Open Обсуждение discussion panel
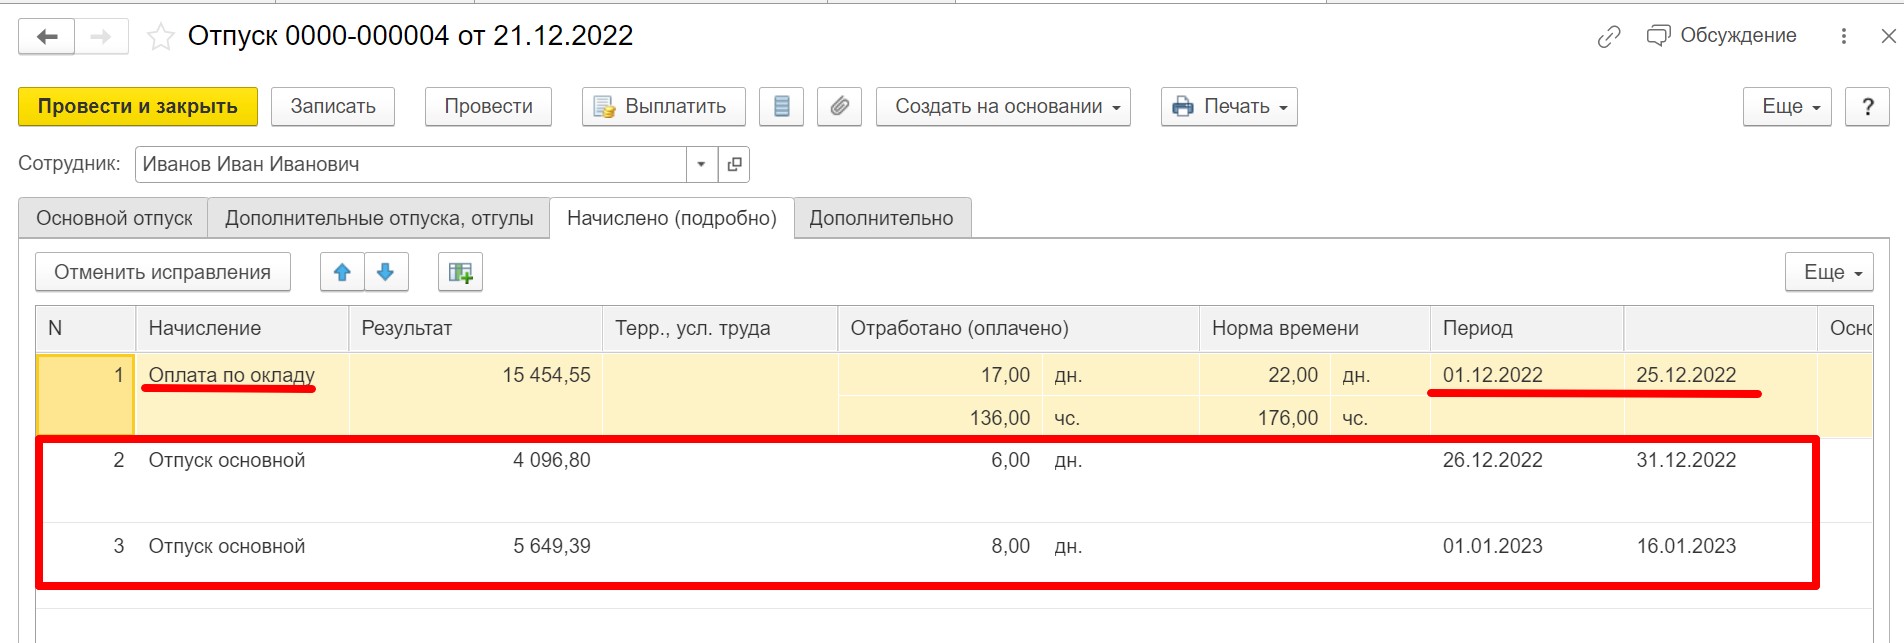 pos(1721,36)
